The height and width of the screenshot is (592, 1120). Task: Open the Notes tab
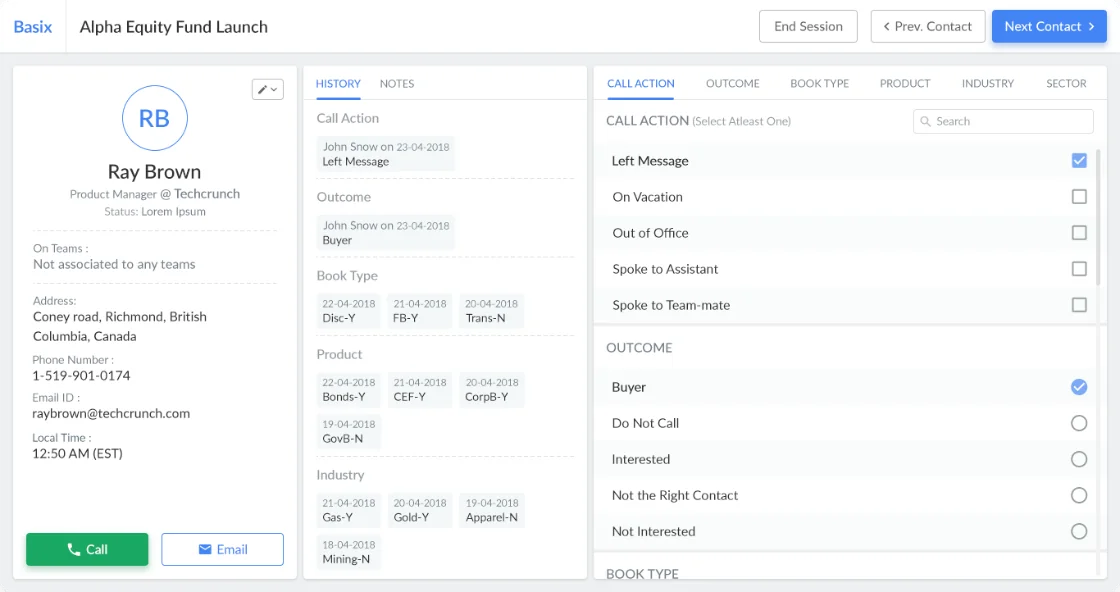click(396, 84)
